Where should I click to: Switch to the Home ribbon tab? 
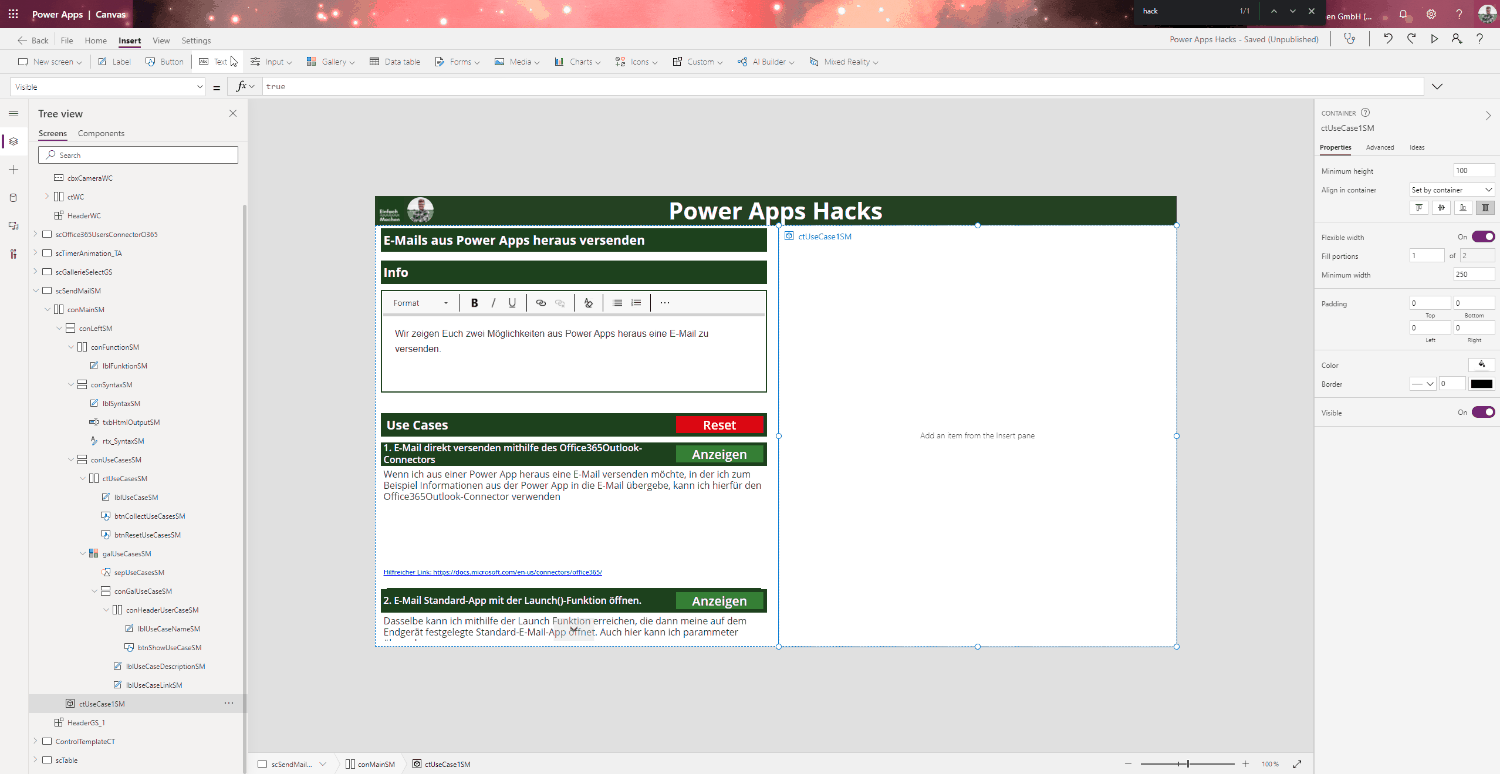[x=96, y=41]
